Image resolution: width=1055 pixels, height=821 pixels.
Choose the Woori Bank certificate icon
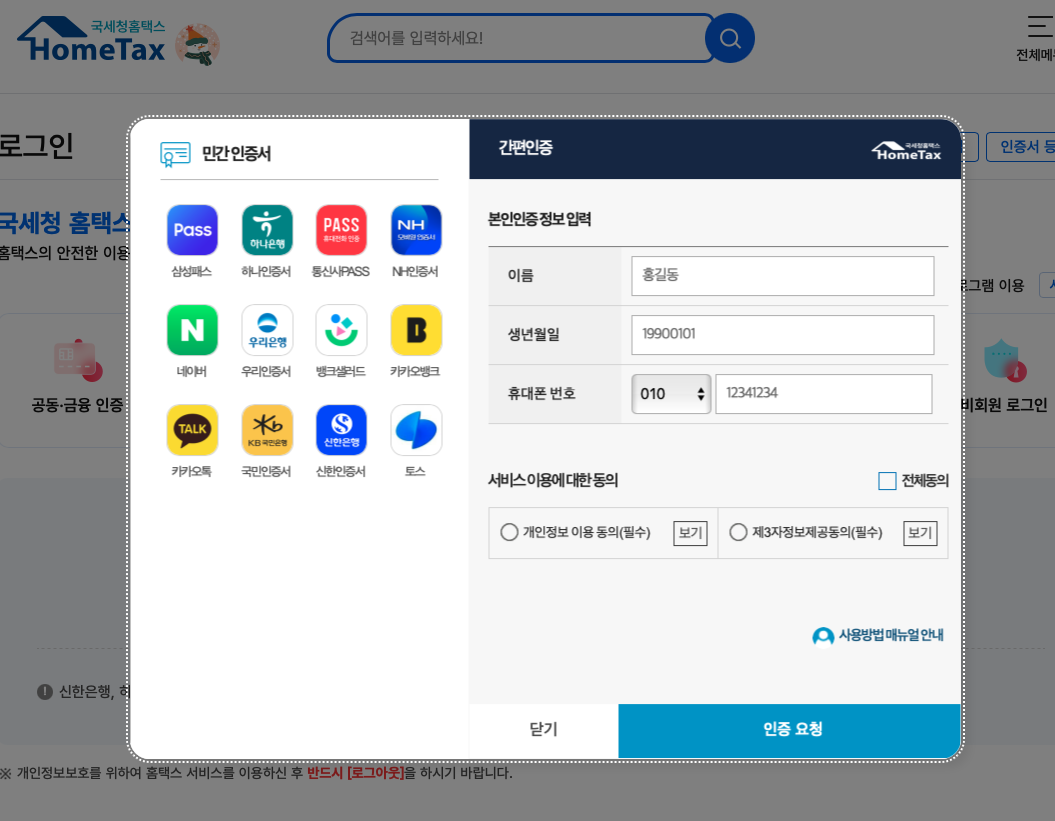click(267, 330)
